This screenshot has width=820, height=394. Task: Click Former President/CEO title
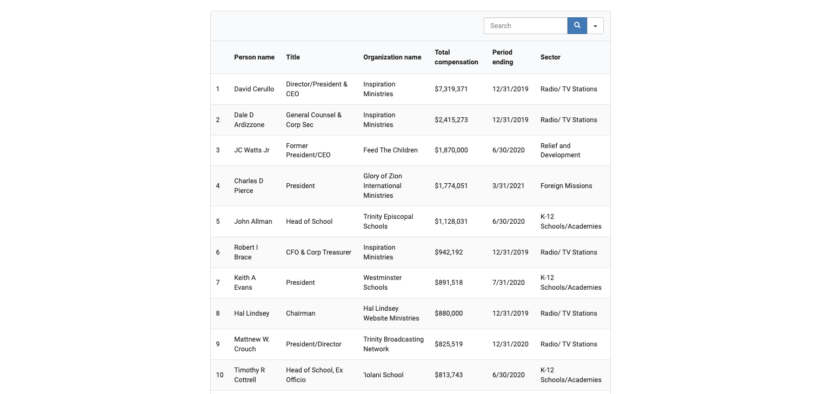(308, 150)
